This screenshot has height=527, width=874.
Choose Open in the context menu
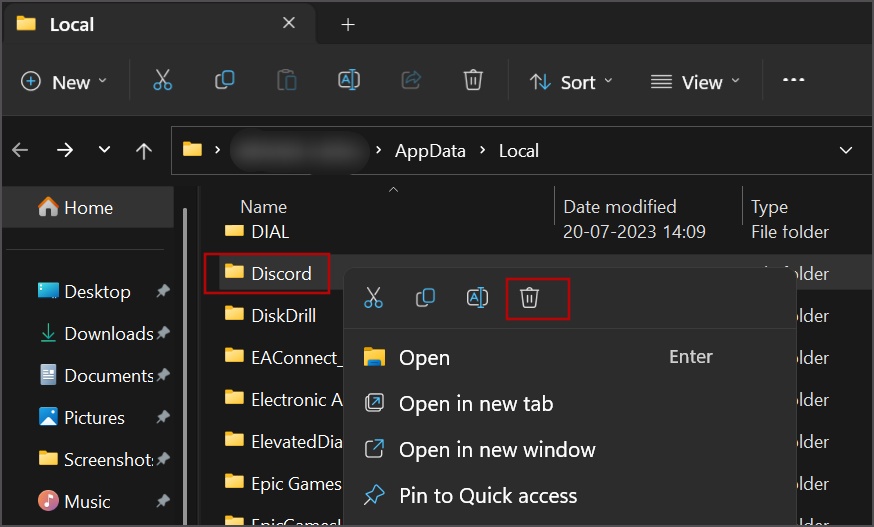(x=570, y=357)
